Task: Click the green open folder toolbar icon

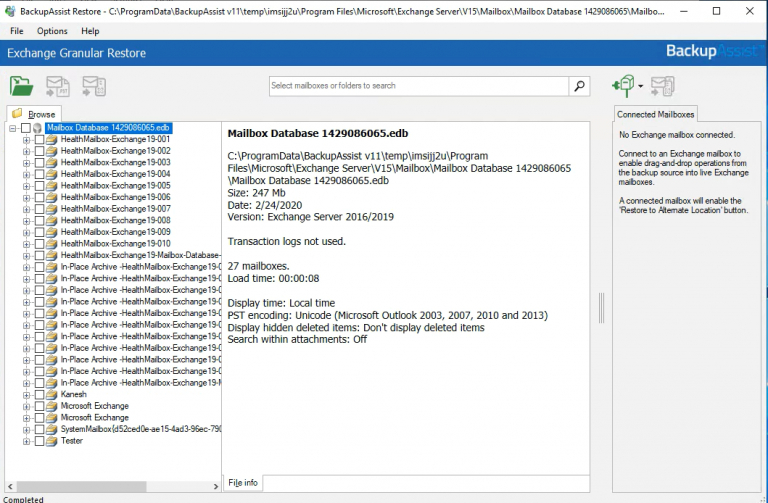Action: 21,86
